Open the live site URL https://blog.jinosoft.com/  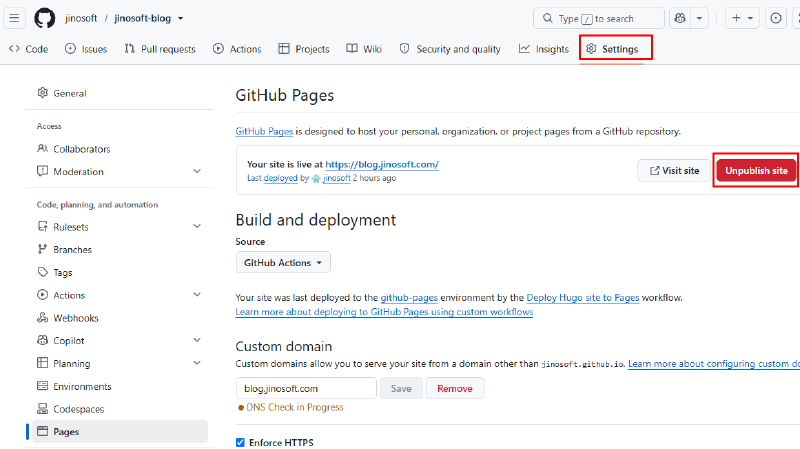coord(382,164)
